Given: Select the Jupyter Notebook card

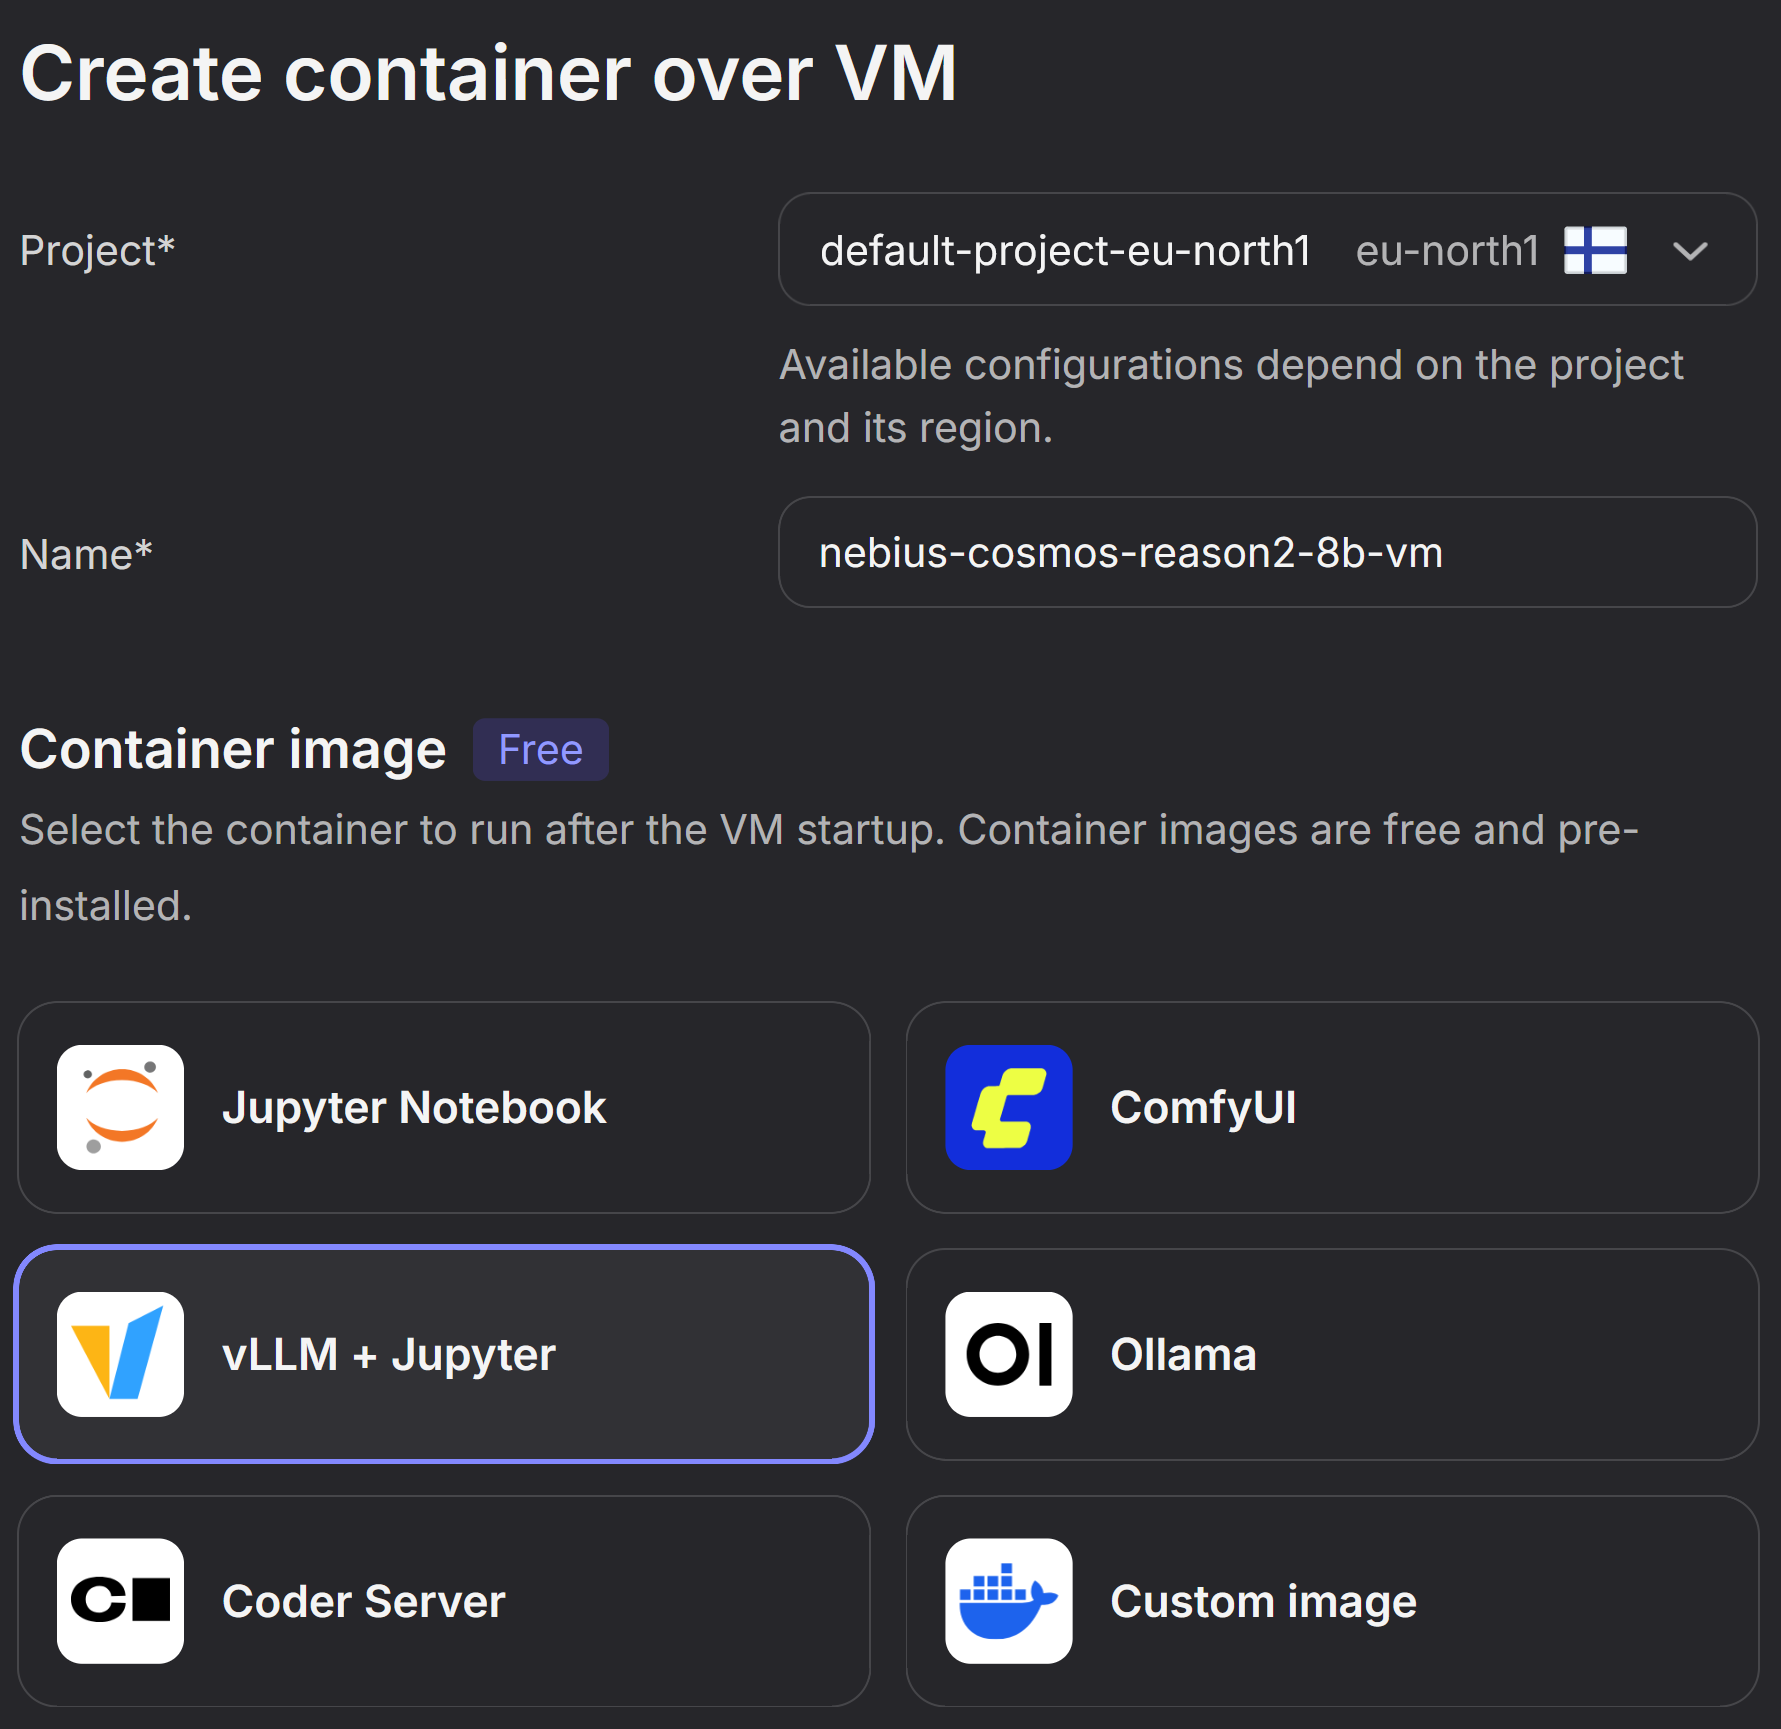Looking at the screenshot, I should [x=445, y=1107].
